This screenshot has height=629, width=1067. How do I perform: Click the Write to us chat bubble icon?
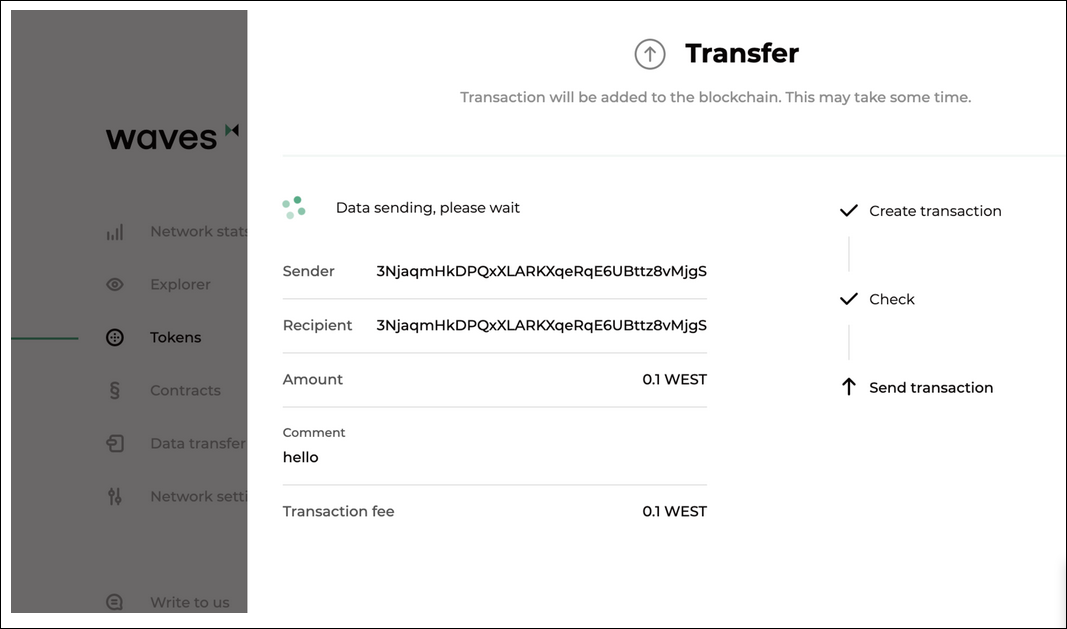tap(115, 602)
